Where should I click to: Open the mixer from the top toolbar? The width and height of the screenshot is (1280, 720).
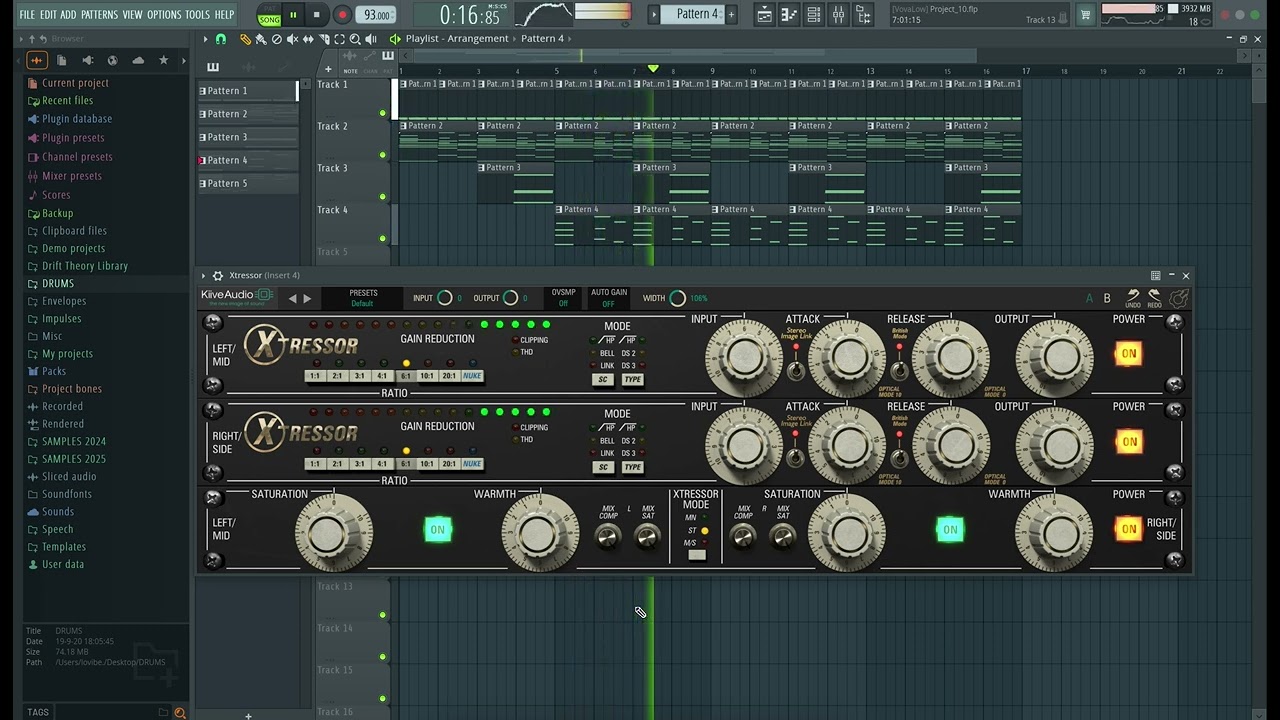[x=838, y=15]
